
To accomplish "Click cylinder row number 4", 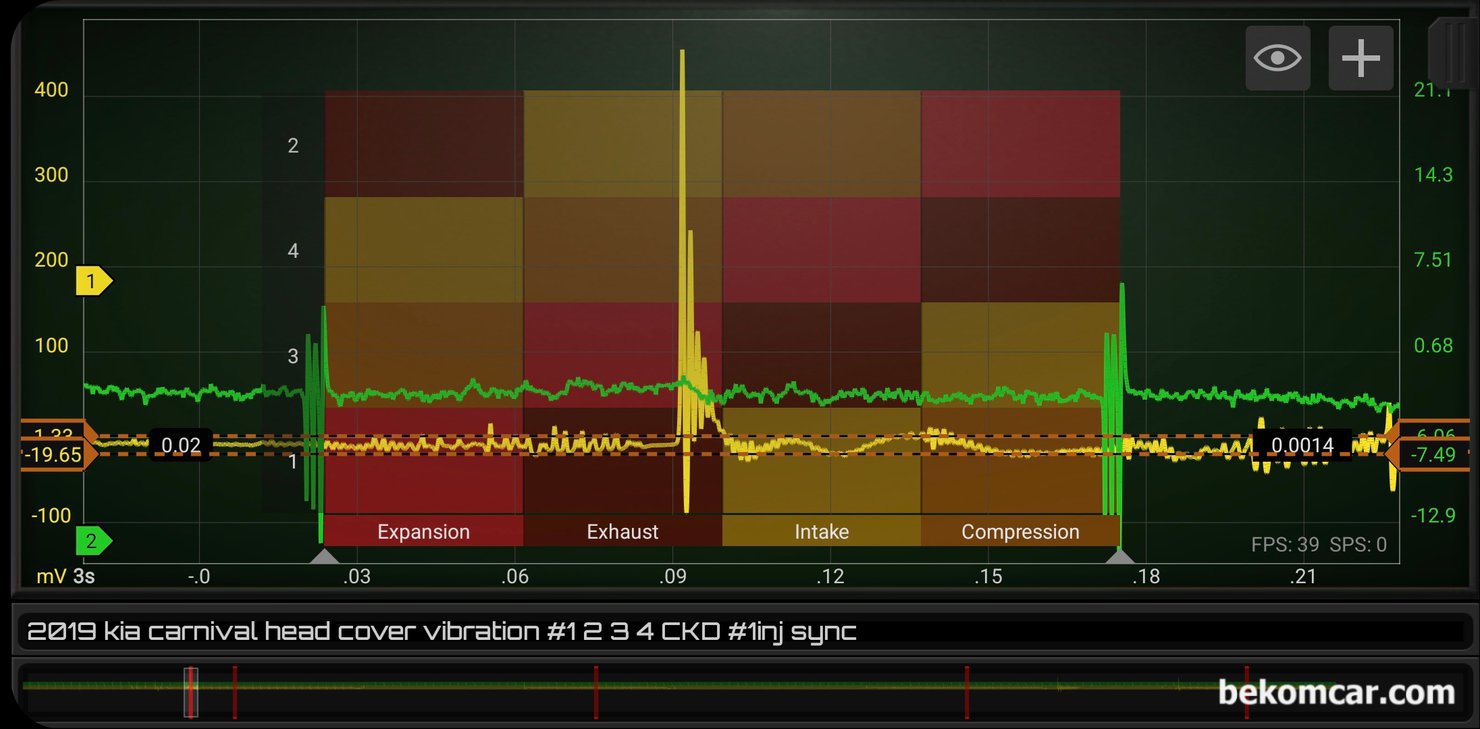I will pos(293,251).
